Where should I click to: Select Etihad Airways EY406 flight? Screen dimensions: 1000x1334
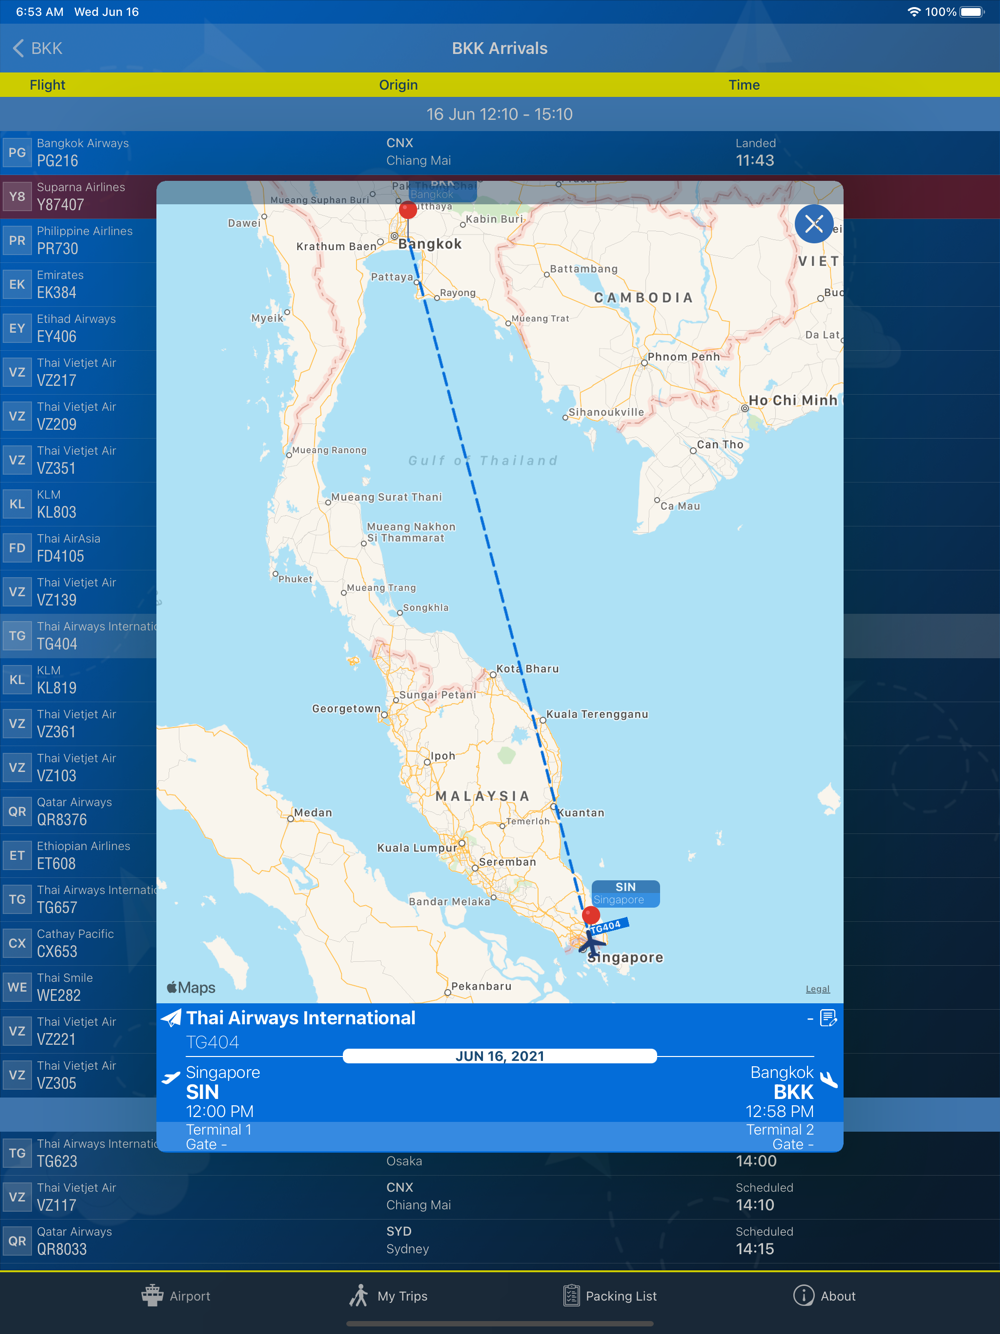[x=78, y=329]
